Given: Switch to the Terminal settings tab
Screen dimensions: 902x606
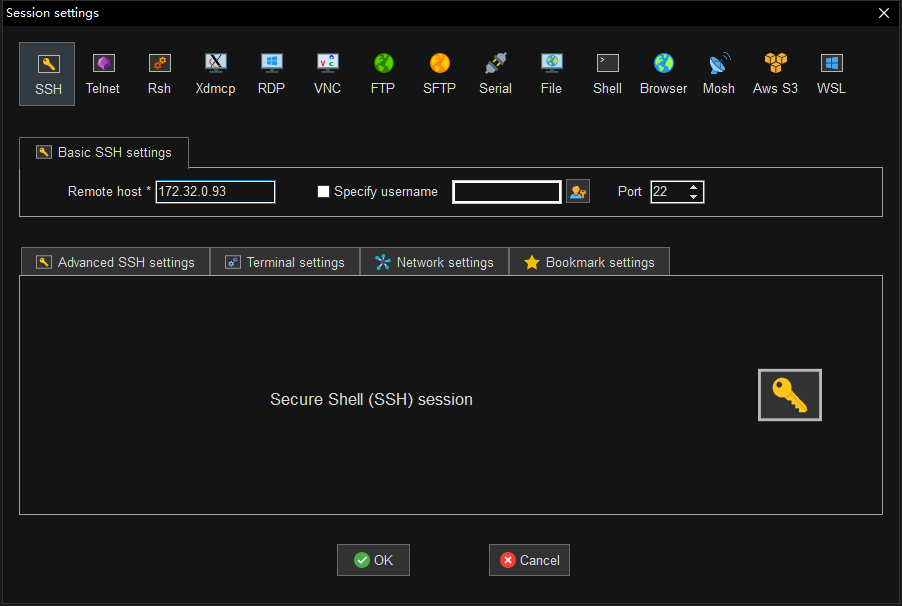Looking at the screenshot, I should point(285,262).
